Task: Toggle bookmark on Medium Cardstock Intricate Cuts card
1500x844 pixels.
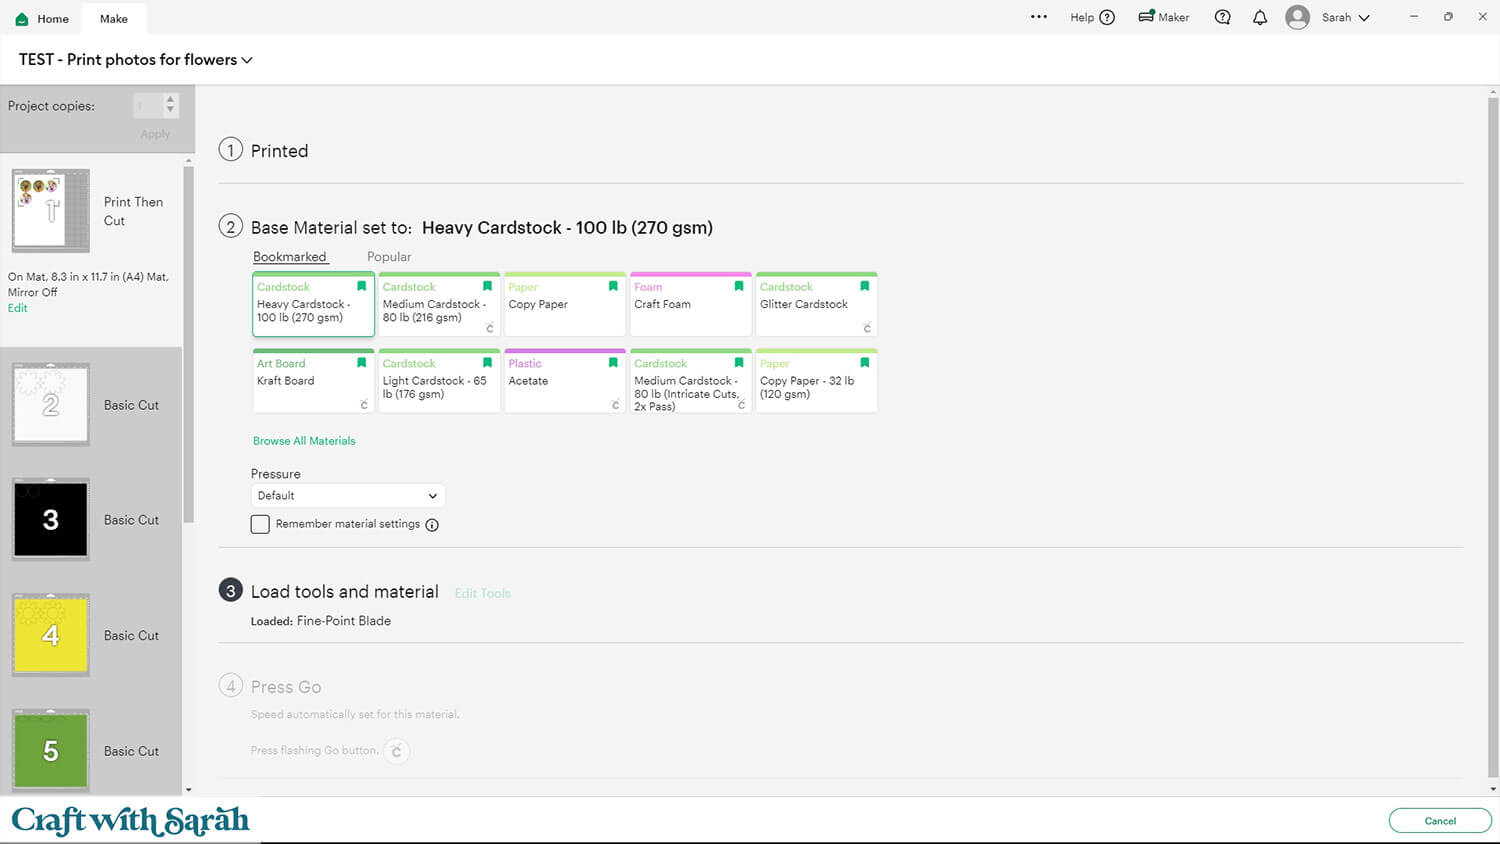Action: [x=739, y=363]
